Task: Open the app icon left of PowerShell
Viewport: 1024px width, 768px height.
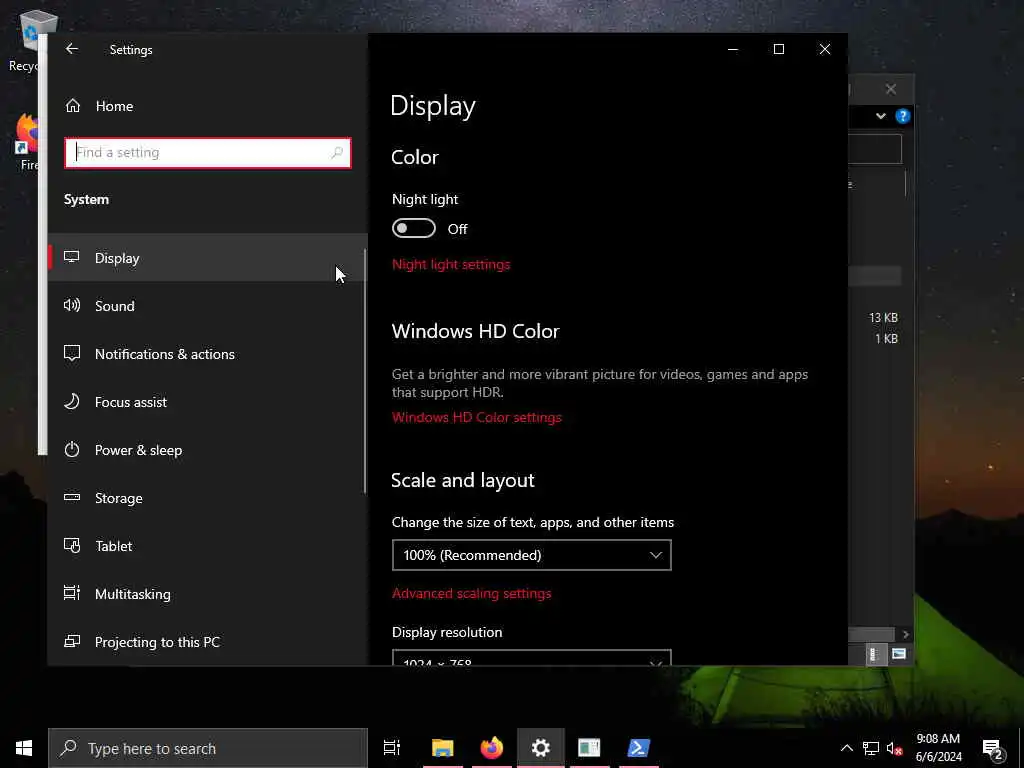Action: click(x=589, y=748)
